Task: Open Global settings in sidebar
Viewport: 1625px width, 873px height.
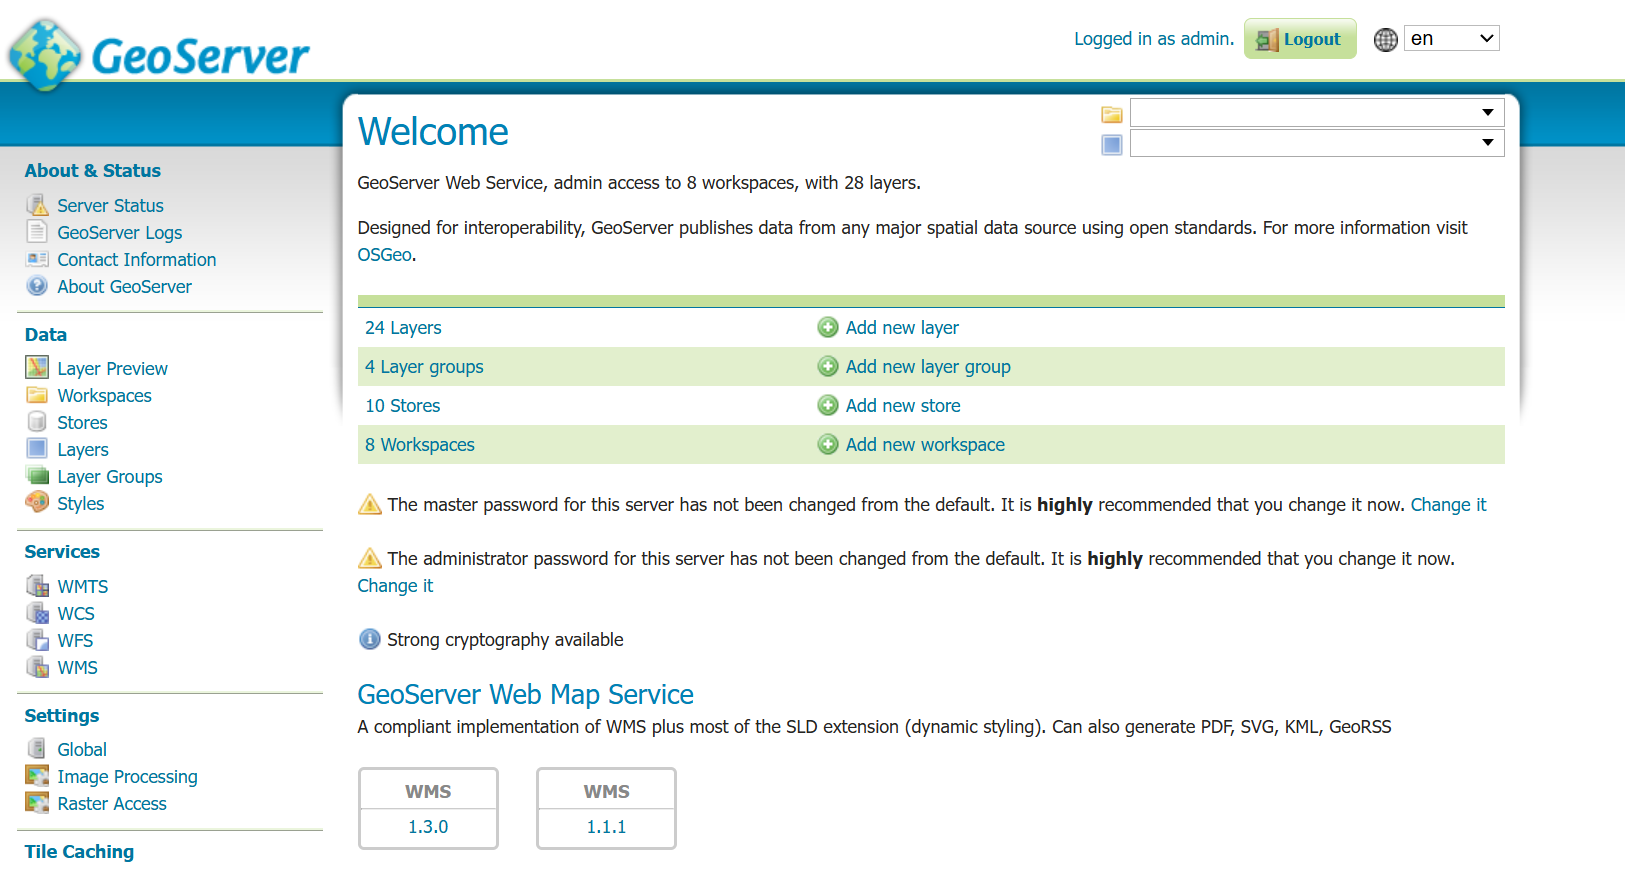Action: [x=82, y=750]
